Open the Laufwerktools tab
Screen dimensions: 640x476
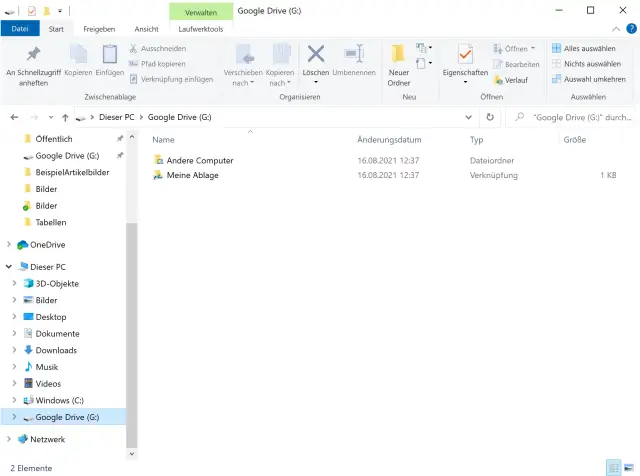pos(201,29)
